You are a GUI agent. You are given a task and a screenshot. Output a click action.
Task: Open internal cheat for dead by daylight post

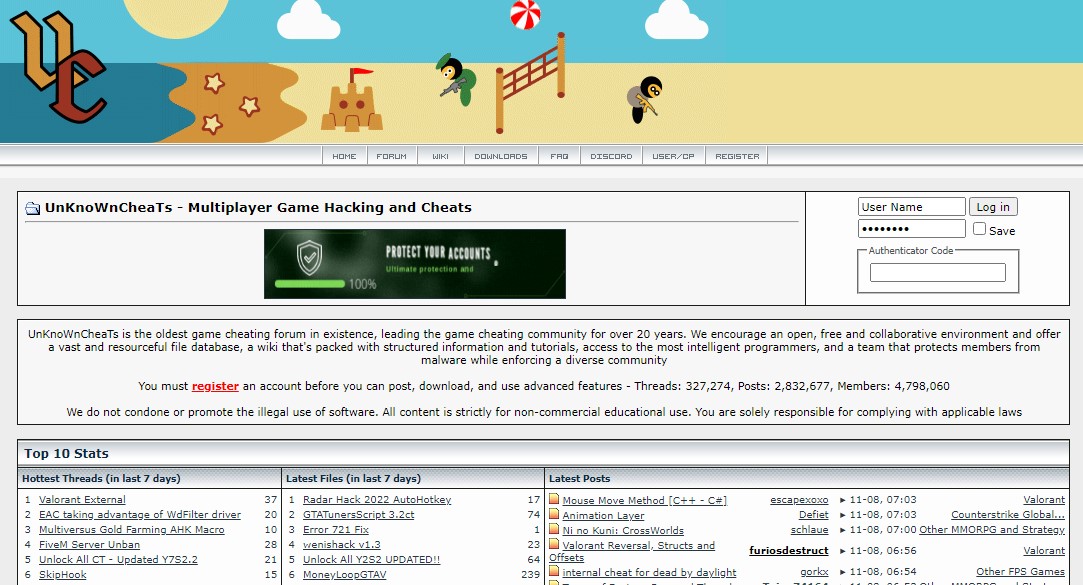coord(649,573)
